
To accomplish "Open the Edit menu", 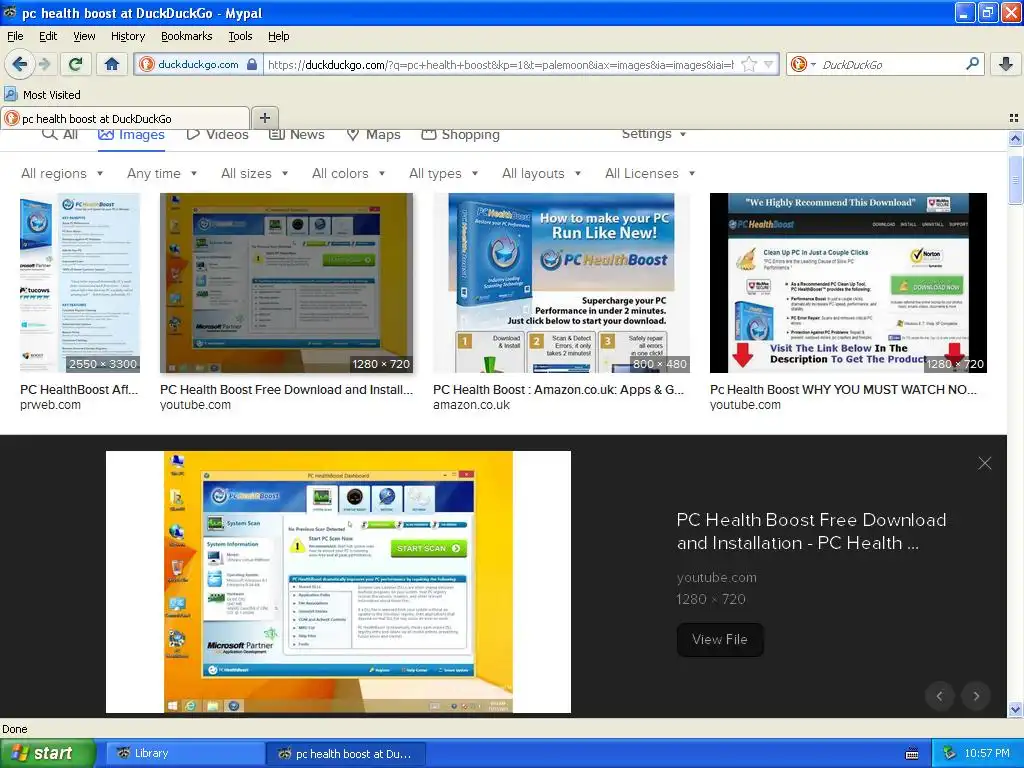I will (48, 36).
